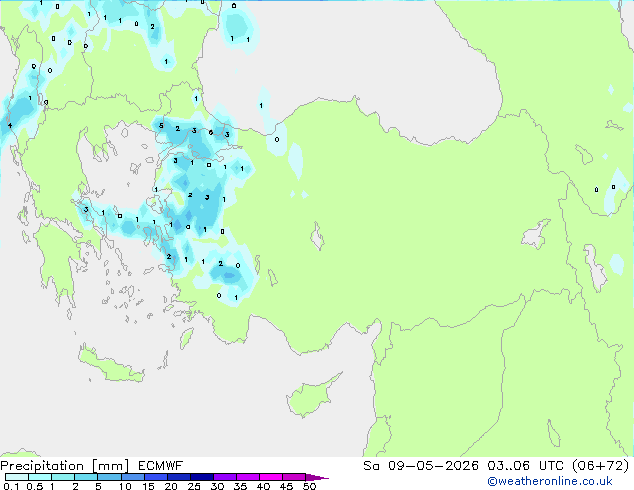Select the magenta swatch between 40 and 45
The width and height of the screenshot is (634, 490).
click(x=271, y=477)
